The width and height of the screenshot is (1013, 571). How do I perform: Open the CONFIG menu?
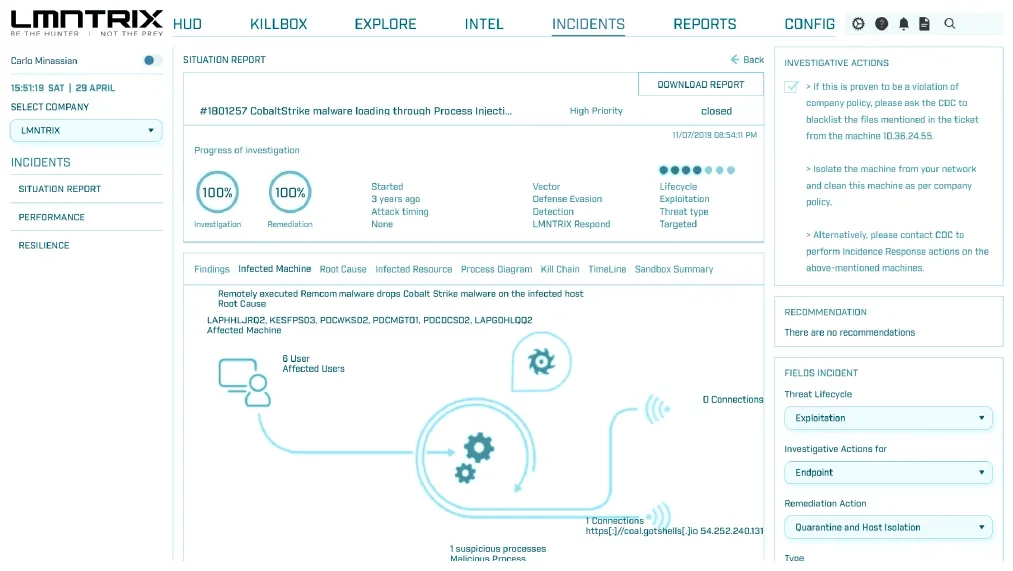(809, 25)
